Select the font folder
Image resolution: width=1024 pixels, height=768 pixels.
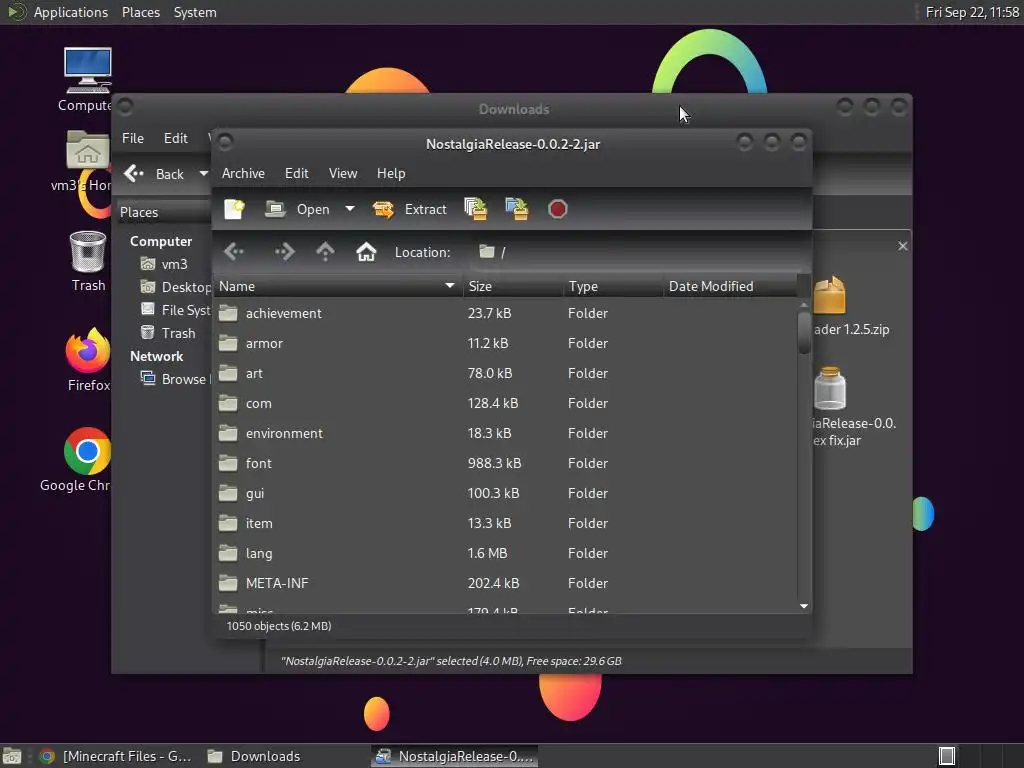click(x=505, y=464)
